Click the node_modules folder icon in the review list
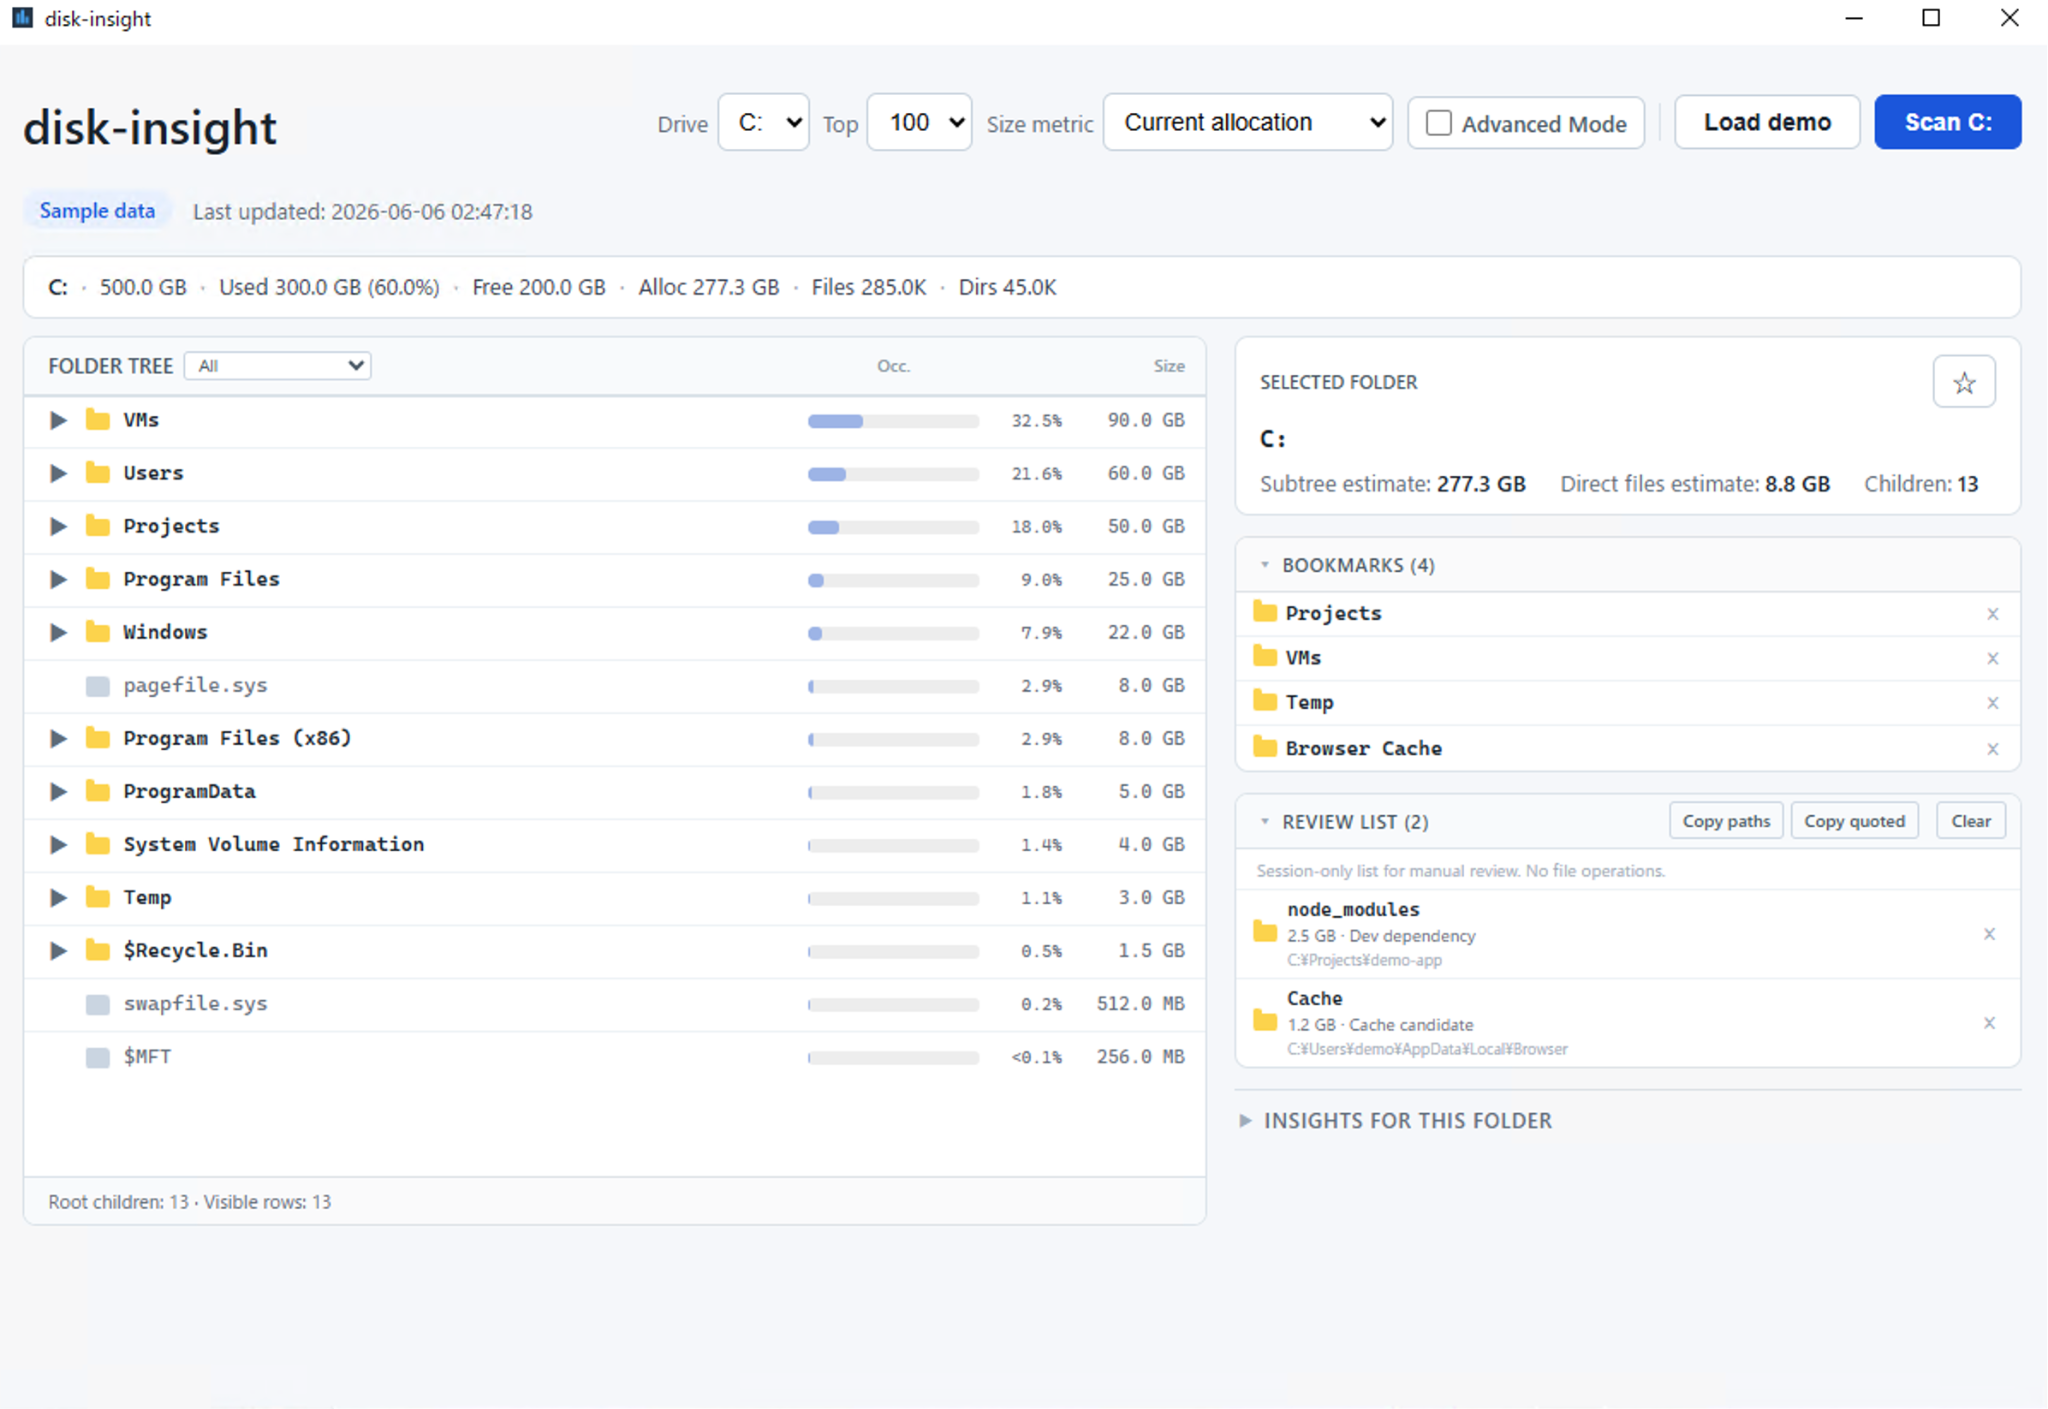 pos(1265,932)
